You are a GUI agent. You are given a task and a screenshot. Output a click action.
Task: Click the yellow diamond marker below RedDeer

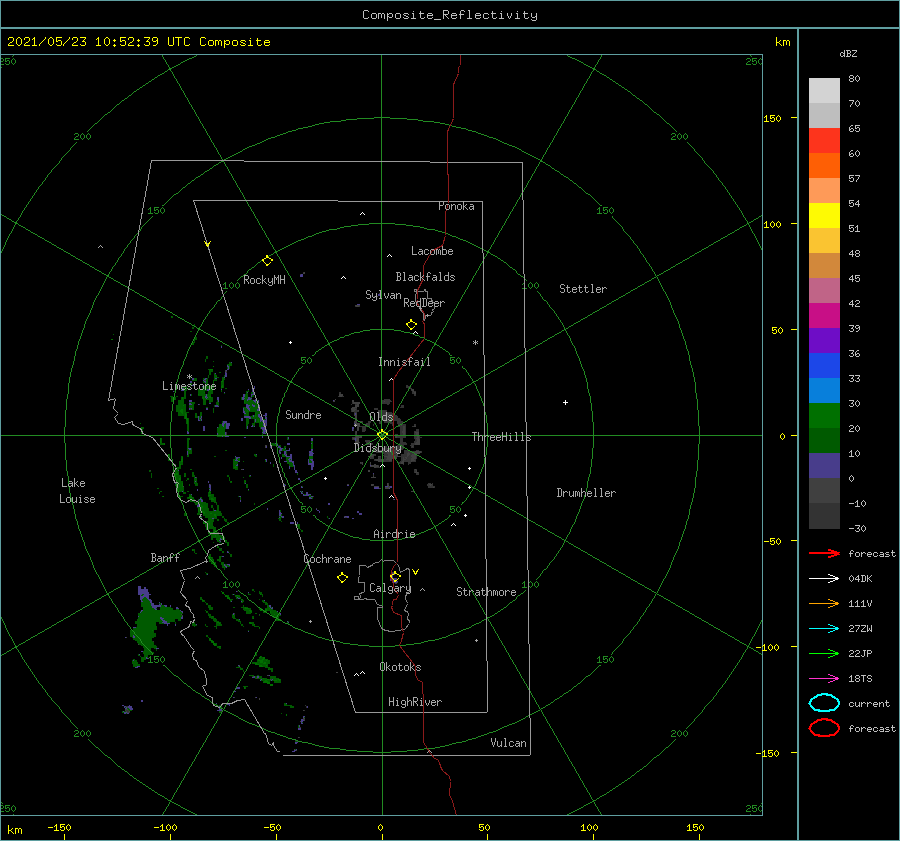pyautogui.click(x=411, y=325)
